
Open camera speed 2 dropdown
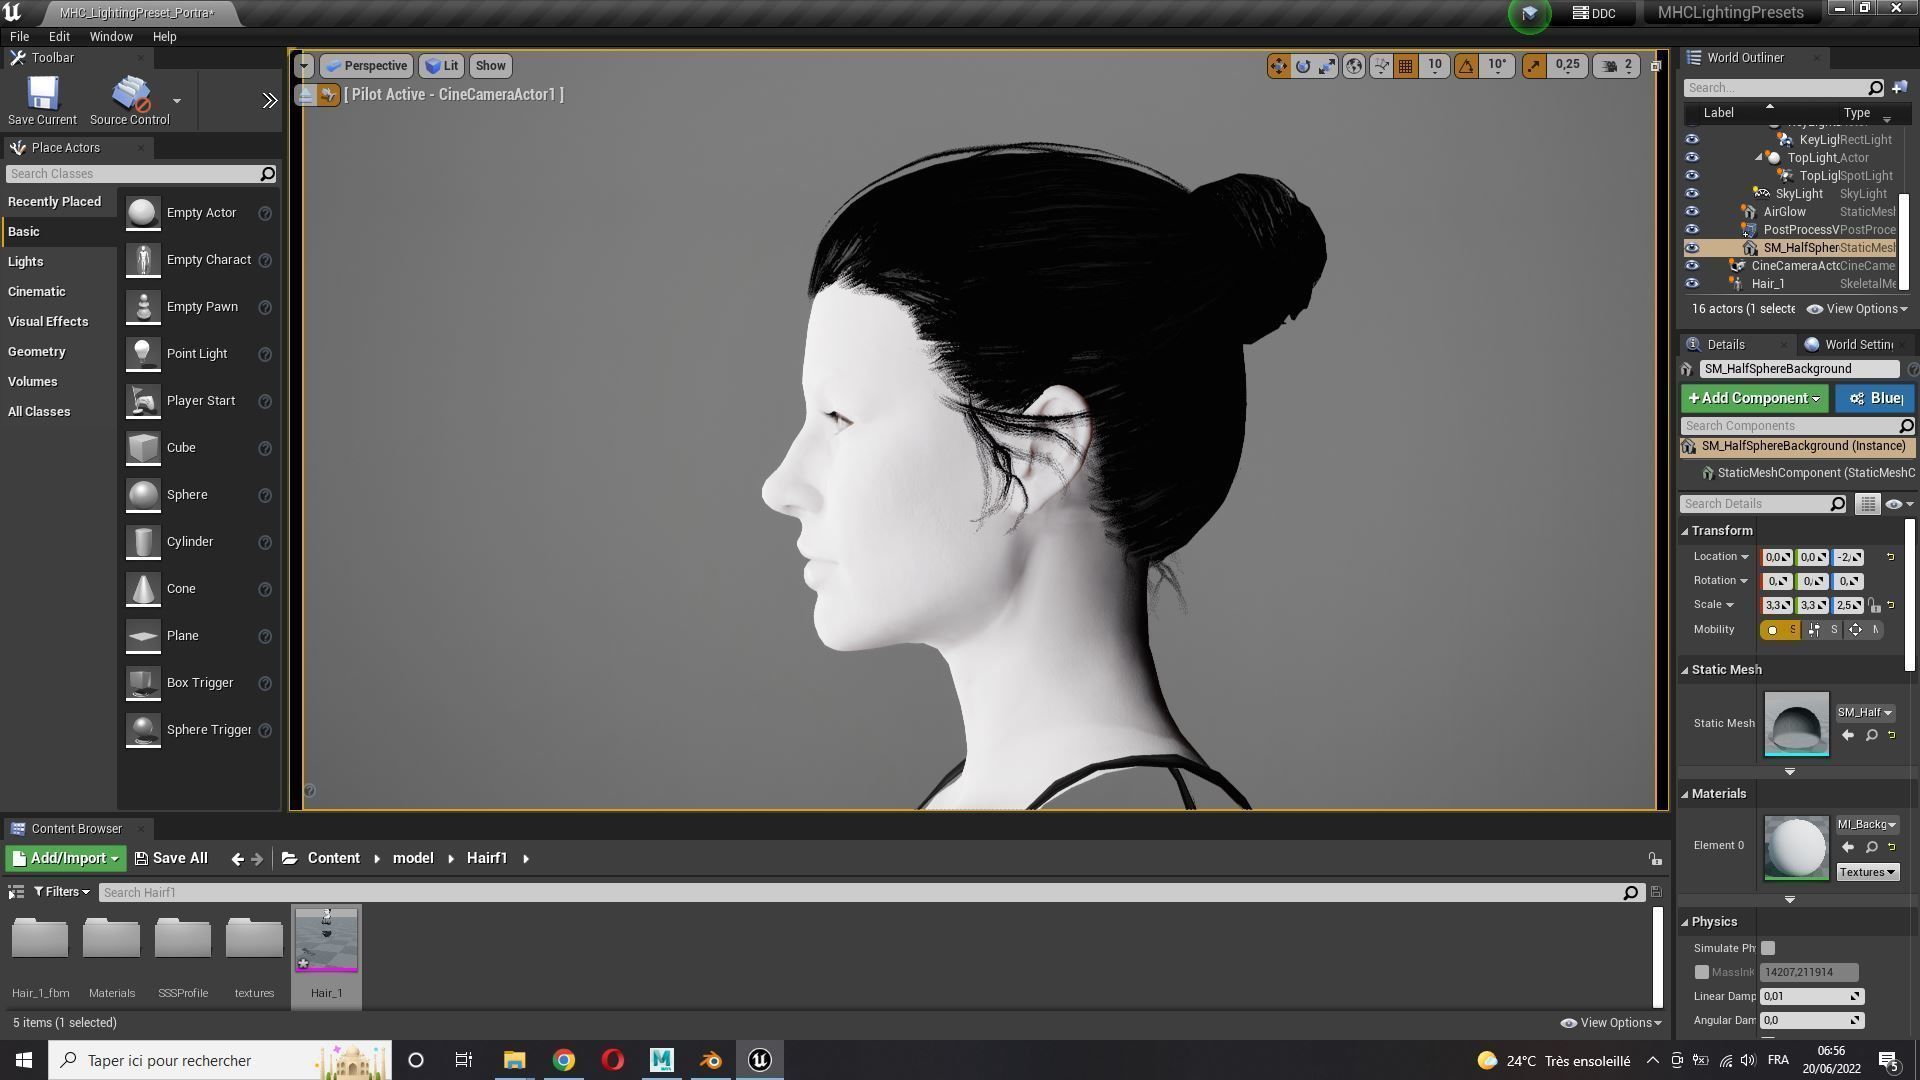pyautogui.click(x=1618, y=66)
